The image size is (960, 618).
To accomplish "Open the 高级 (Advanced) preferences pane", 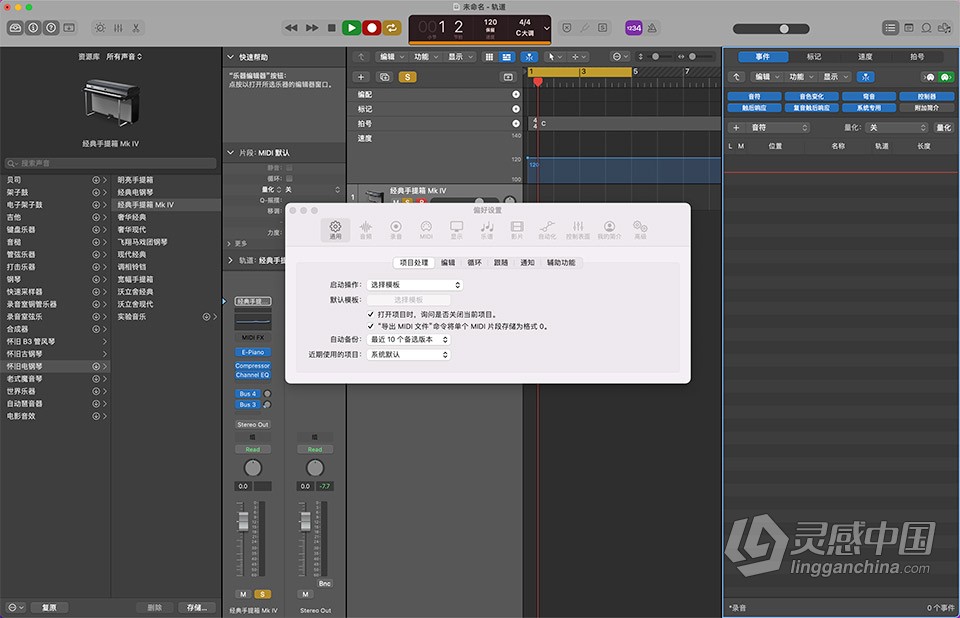I will [640, 230].
